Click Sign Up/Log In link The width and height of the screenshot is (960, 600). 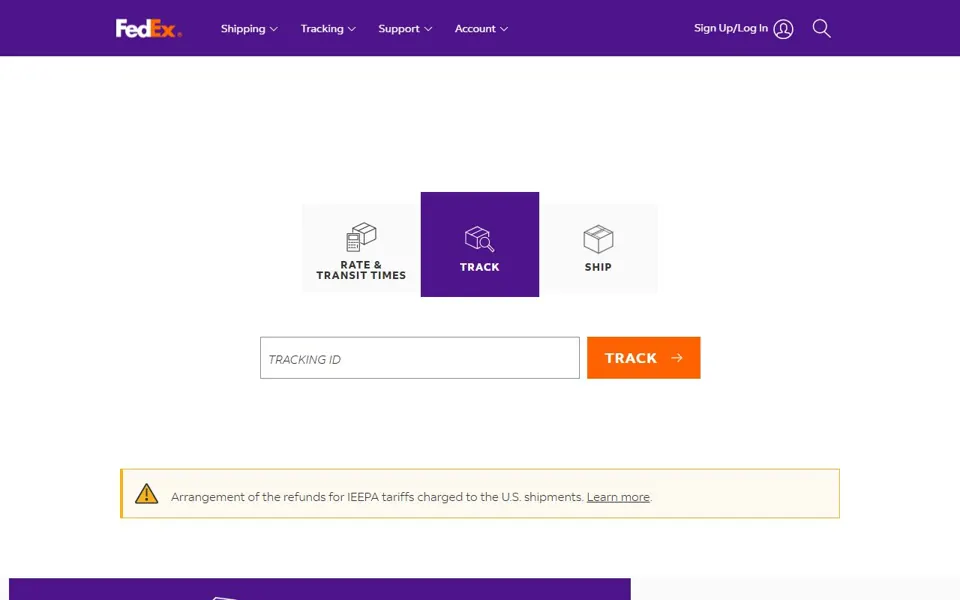[x=730, y=28]
